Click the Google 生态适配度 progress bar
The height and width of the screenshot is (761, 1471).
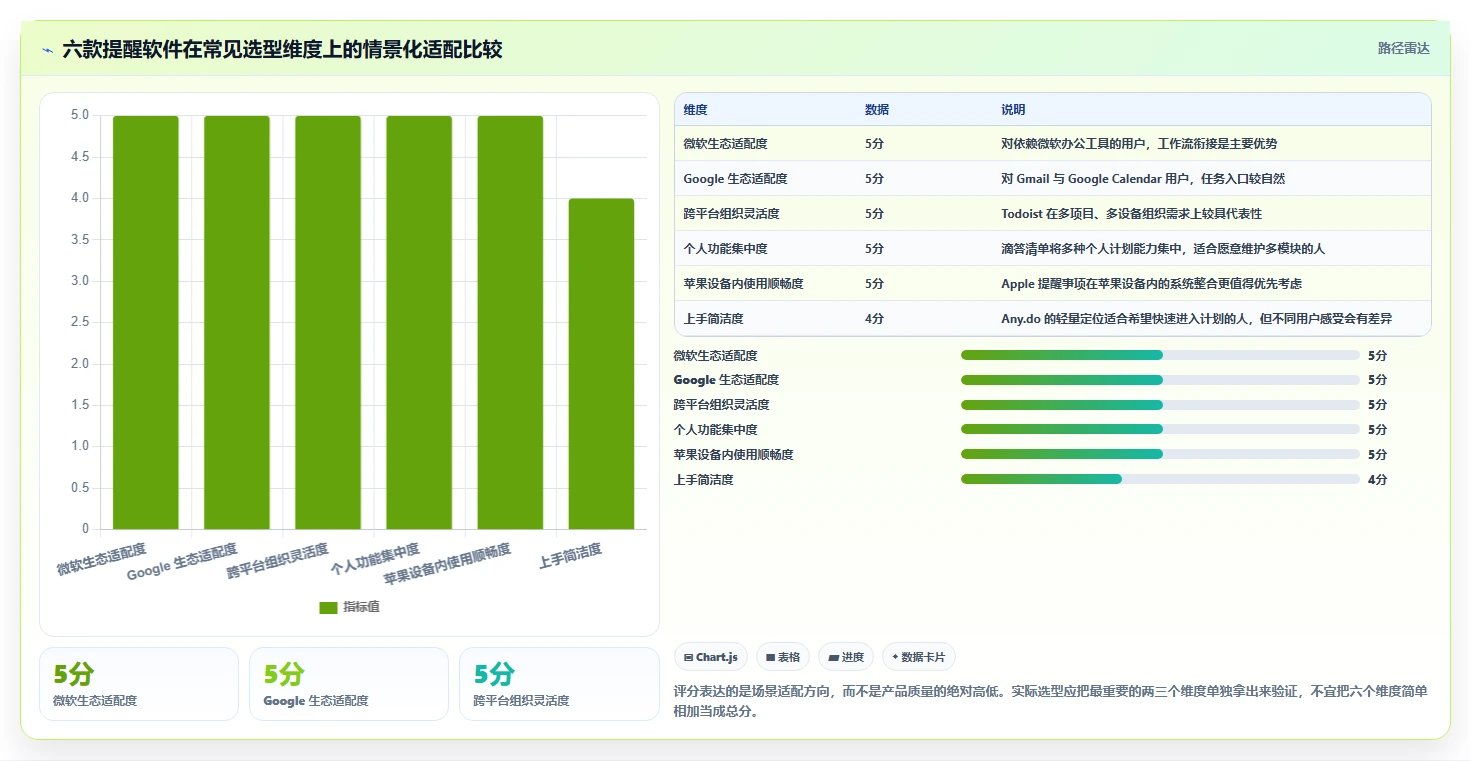1160,380
